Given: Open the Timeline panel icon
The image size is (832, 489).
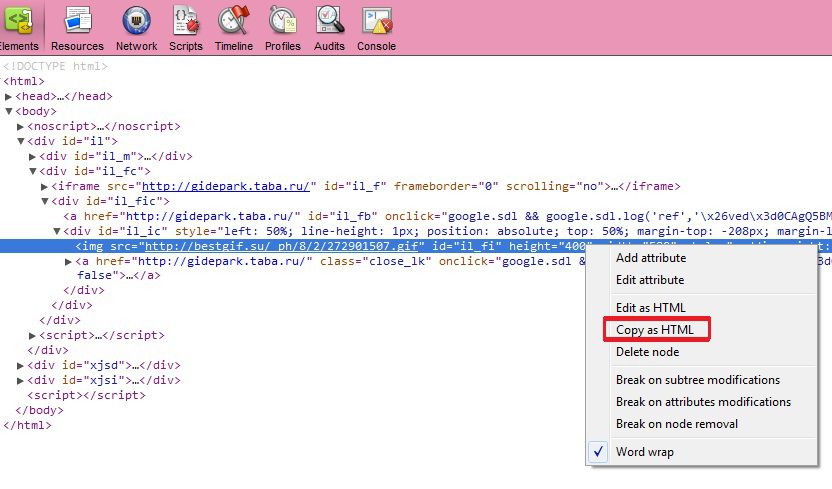Looking at the screenshot, I should [233, 21].
